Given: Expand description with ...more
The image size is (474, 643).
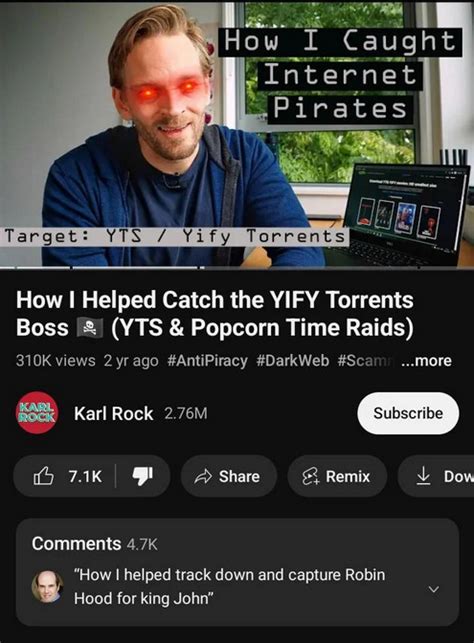Looking at the screenshot, I should 426,361.
